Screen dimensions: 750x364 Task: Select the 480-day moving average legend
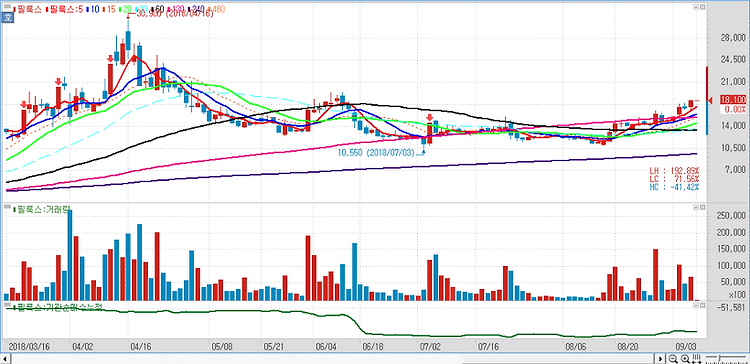pyautogui.click(x=215, y=9)
